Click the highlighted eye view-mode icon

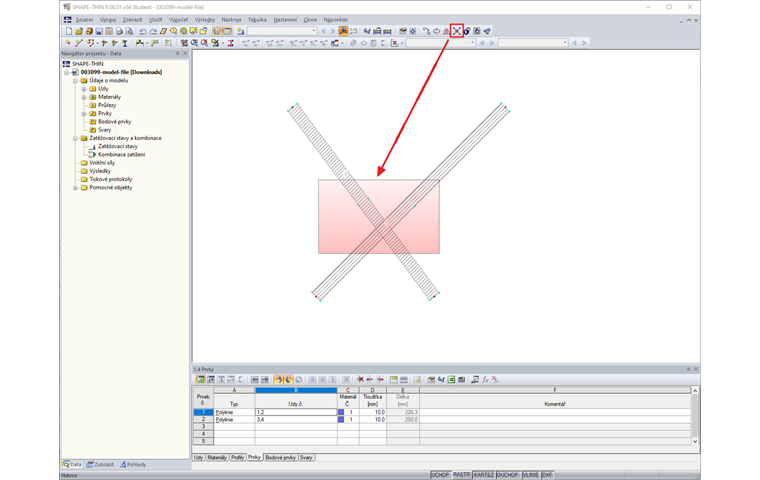pos(343,31)
